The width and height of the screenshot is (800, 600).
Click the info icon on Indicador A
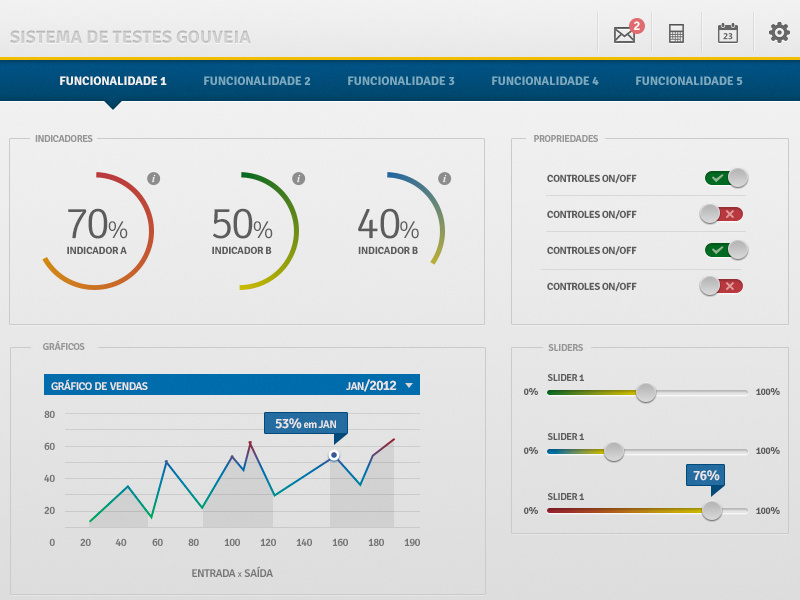(155, 177)
